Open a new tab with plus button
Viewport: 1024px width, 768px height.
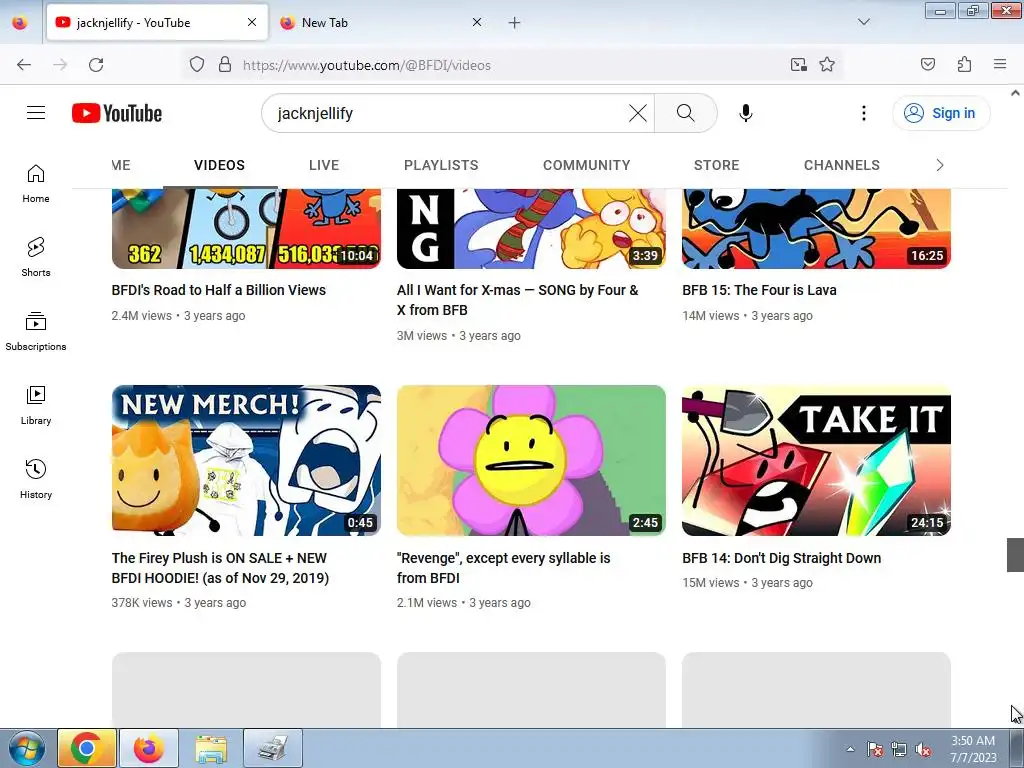coord(515,23)
